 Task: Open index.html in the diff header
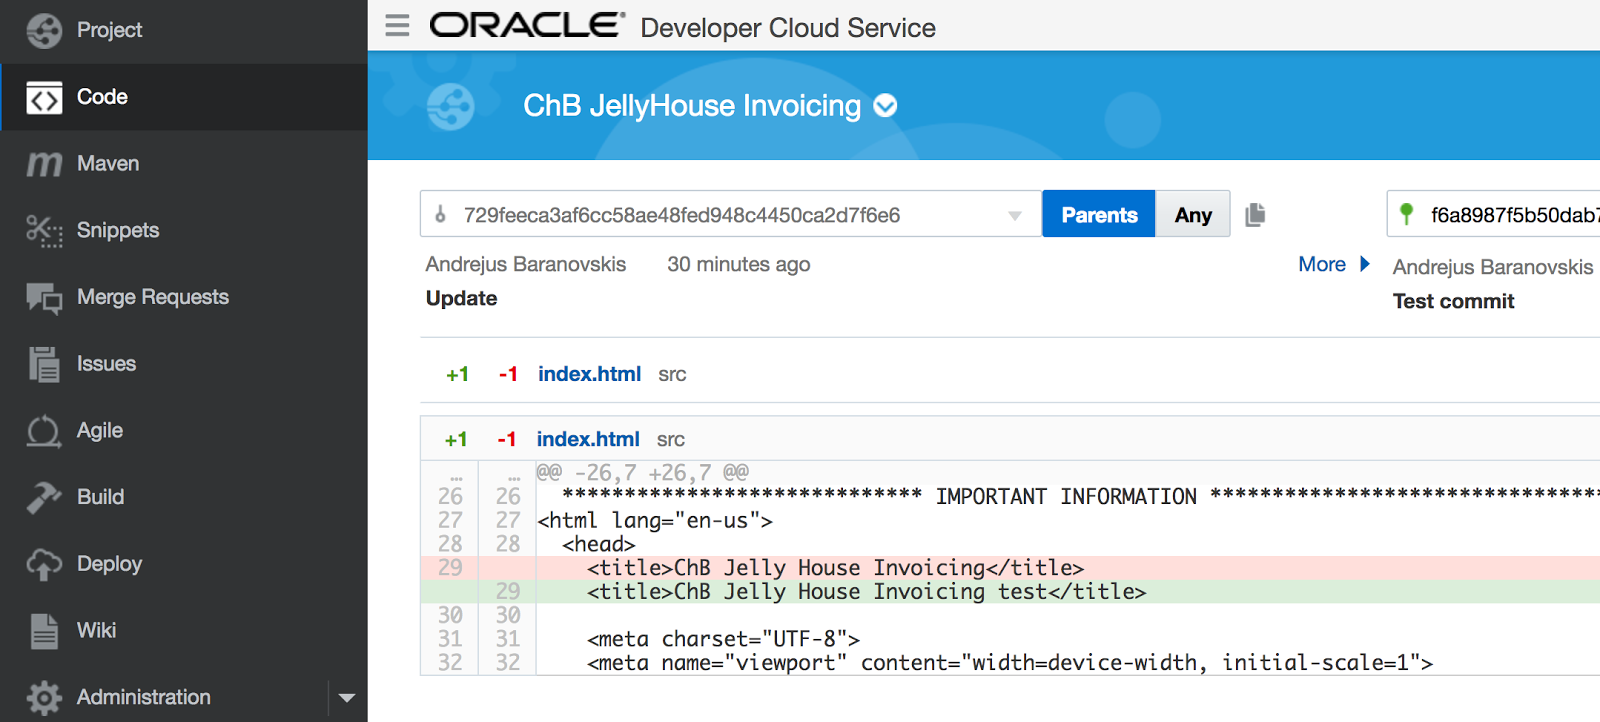click(x=588, y=439)
